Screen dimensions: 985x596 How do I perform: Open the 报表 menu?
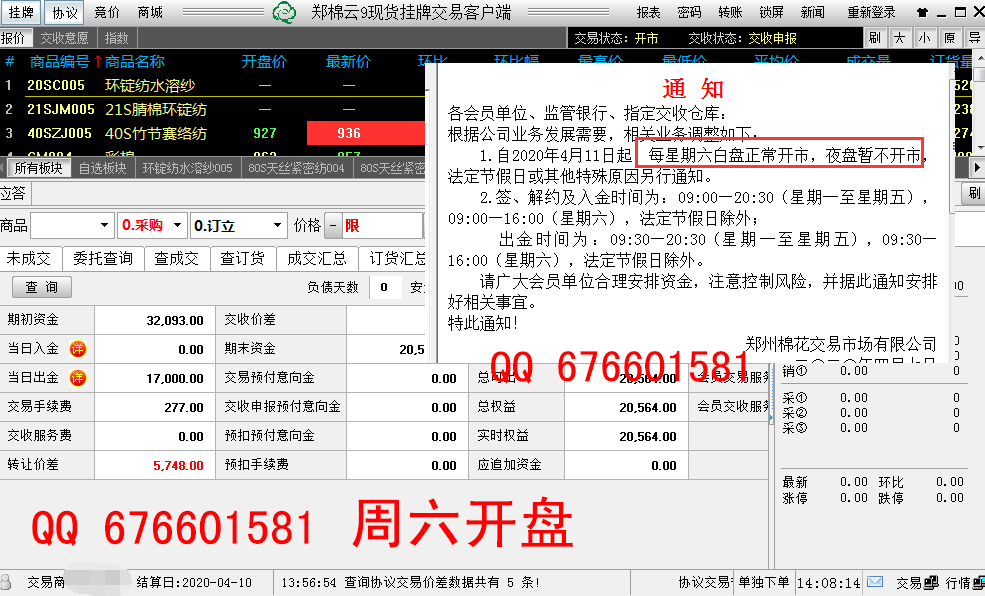click(x=648, y=13)
